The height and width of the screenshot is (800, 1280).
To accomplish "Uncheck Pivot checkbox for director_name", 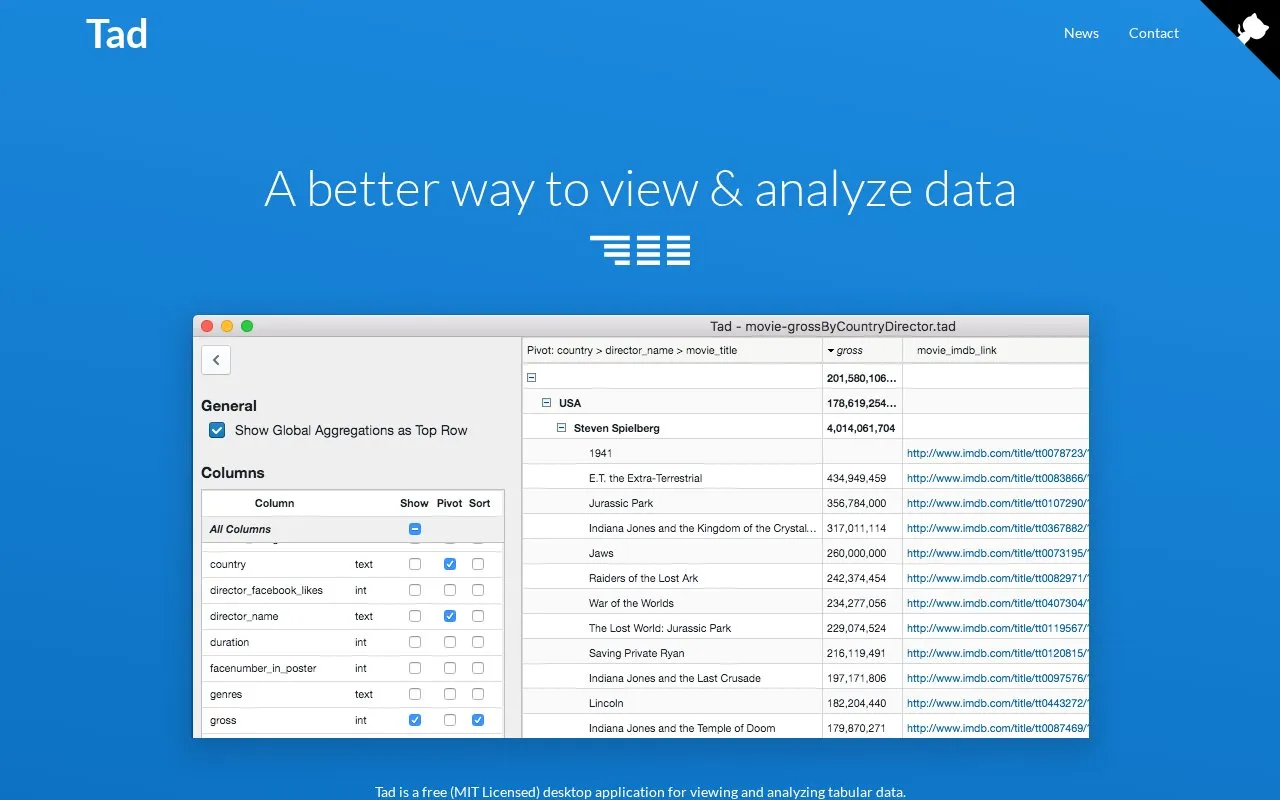I will tap(450, 616).
